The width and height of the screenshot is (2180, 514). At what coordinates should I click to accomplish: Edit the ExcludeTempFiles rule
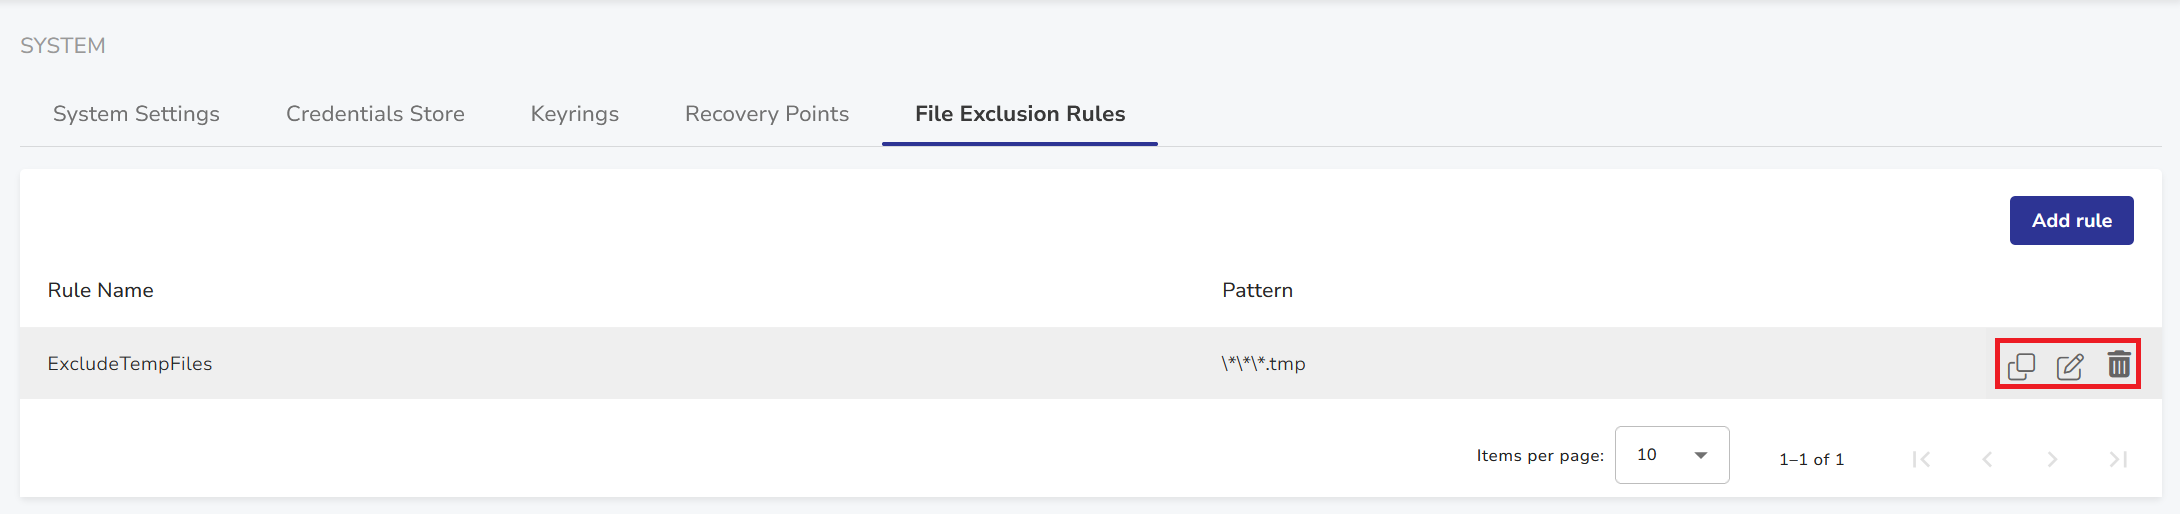[2070, 366]
